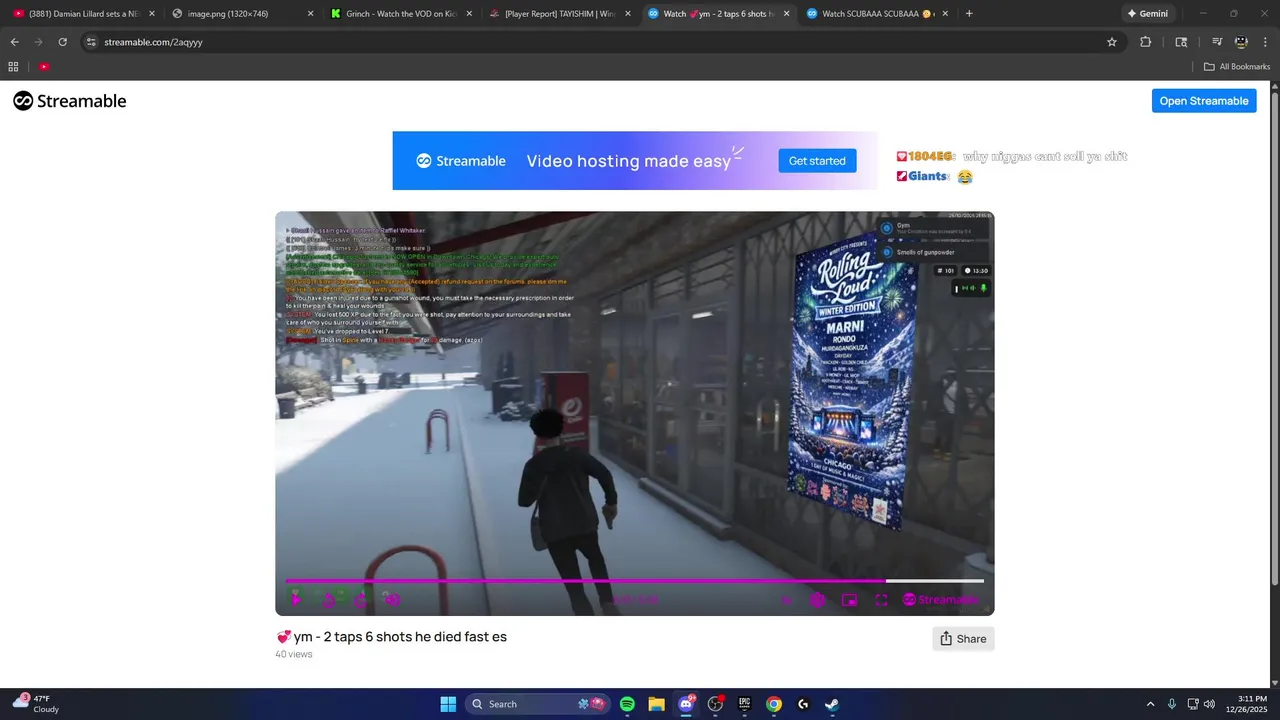Click the taskbar Search box
The image size is (1280, 720).
538,704
